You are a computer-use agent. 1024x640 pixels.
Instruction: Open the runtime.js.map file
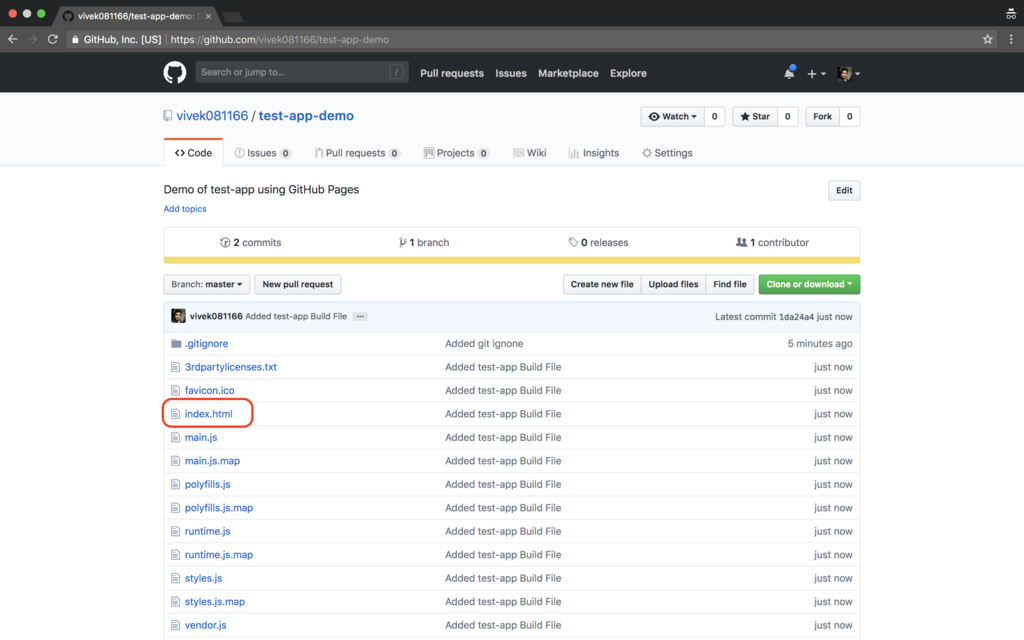(219, 555)
